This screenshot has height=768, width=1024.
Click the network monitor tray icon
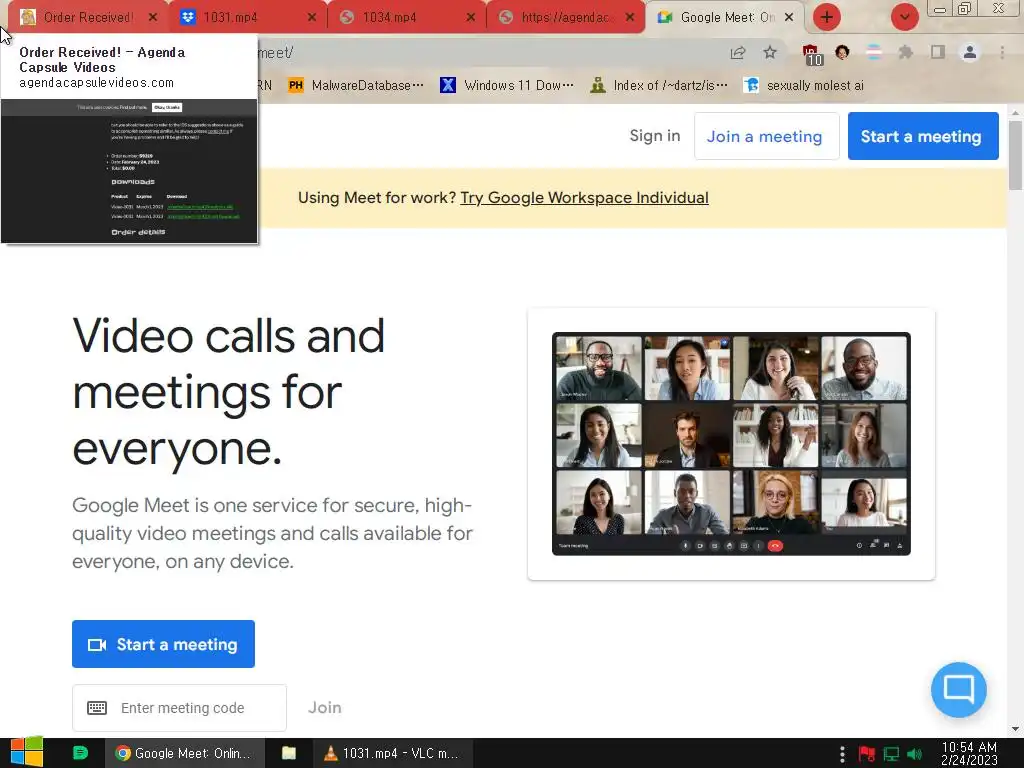[x=891, y=754]
